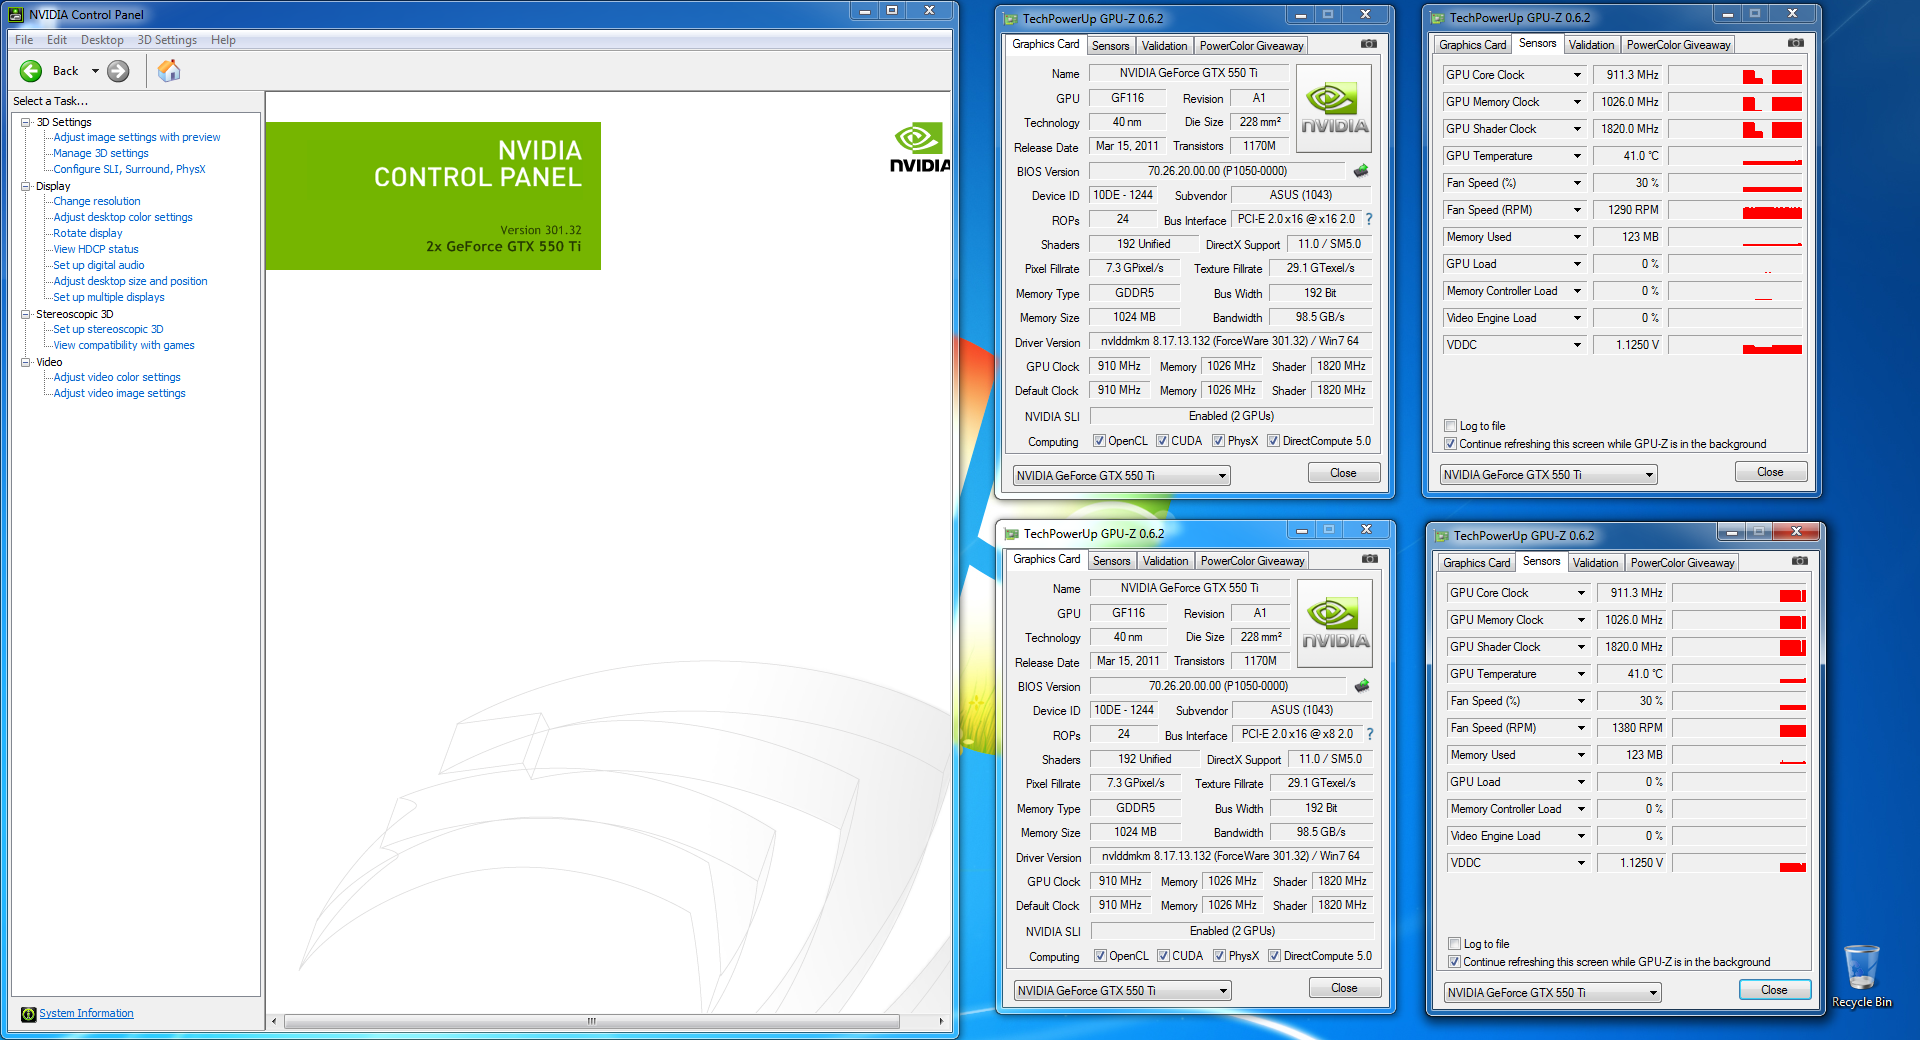Toggle OpenCL checkbox in lower GPU-Z window
The height and width of the screenshot is (1040, 1920).
(x=1100, y=956)
